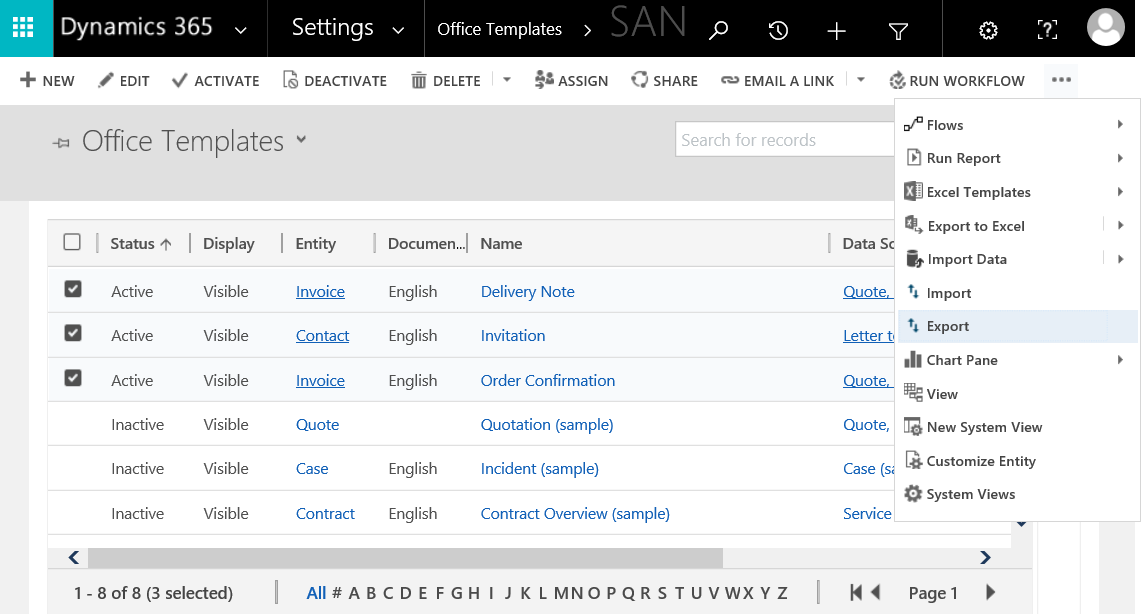Click the help question mark icon

1046,30
